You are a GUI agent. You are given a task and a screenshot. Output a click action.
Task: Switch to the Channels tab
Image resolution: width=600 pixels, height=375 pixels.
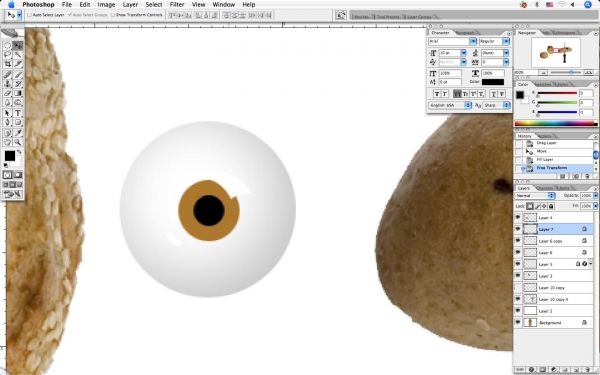[545, 188]
